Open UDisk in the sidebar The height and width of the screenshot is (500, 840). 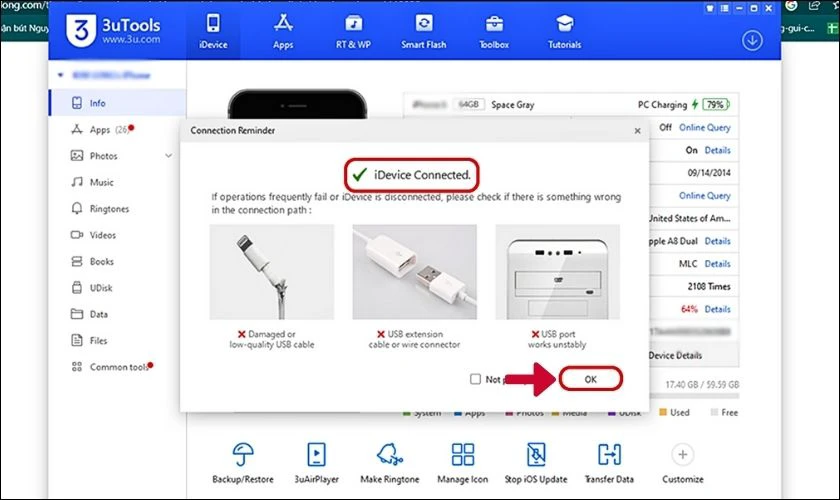coord(118,288)
